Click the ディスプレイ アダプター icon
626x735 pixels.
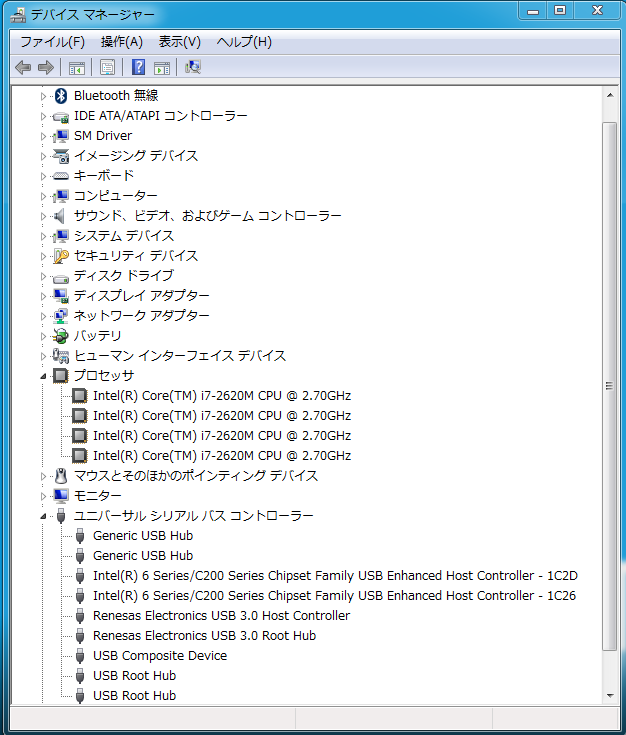point(61,296)
